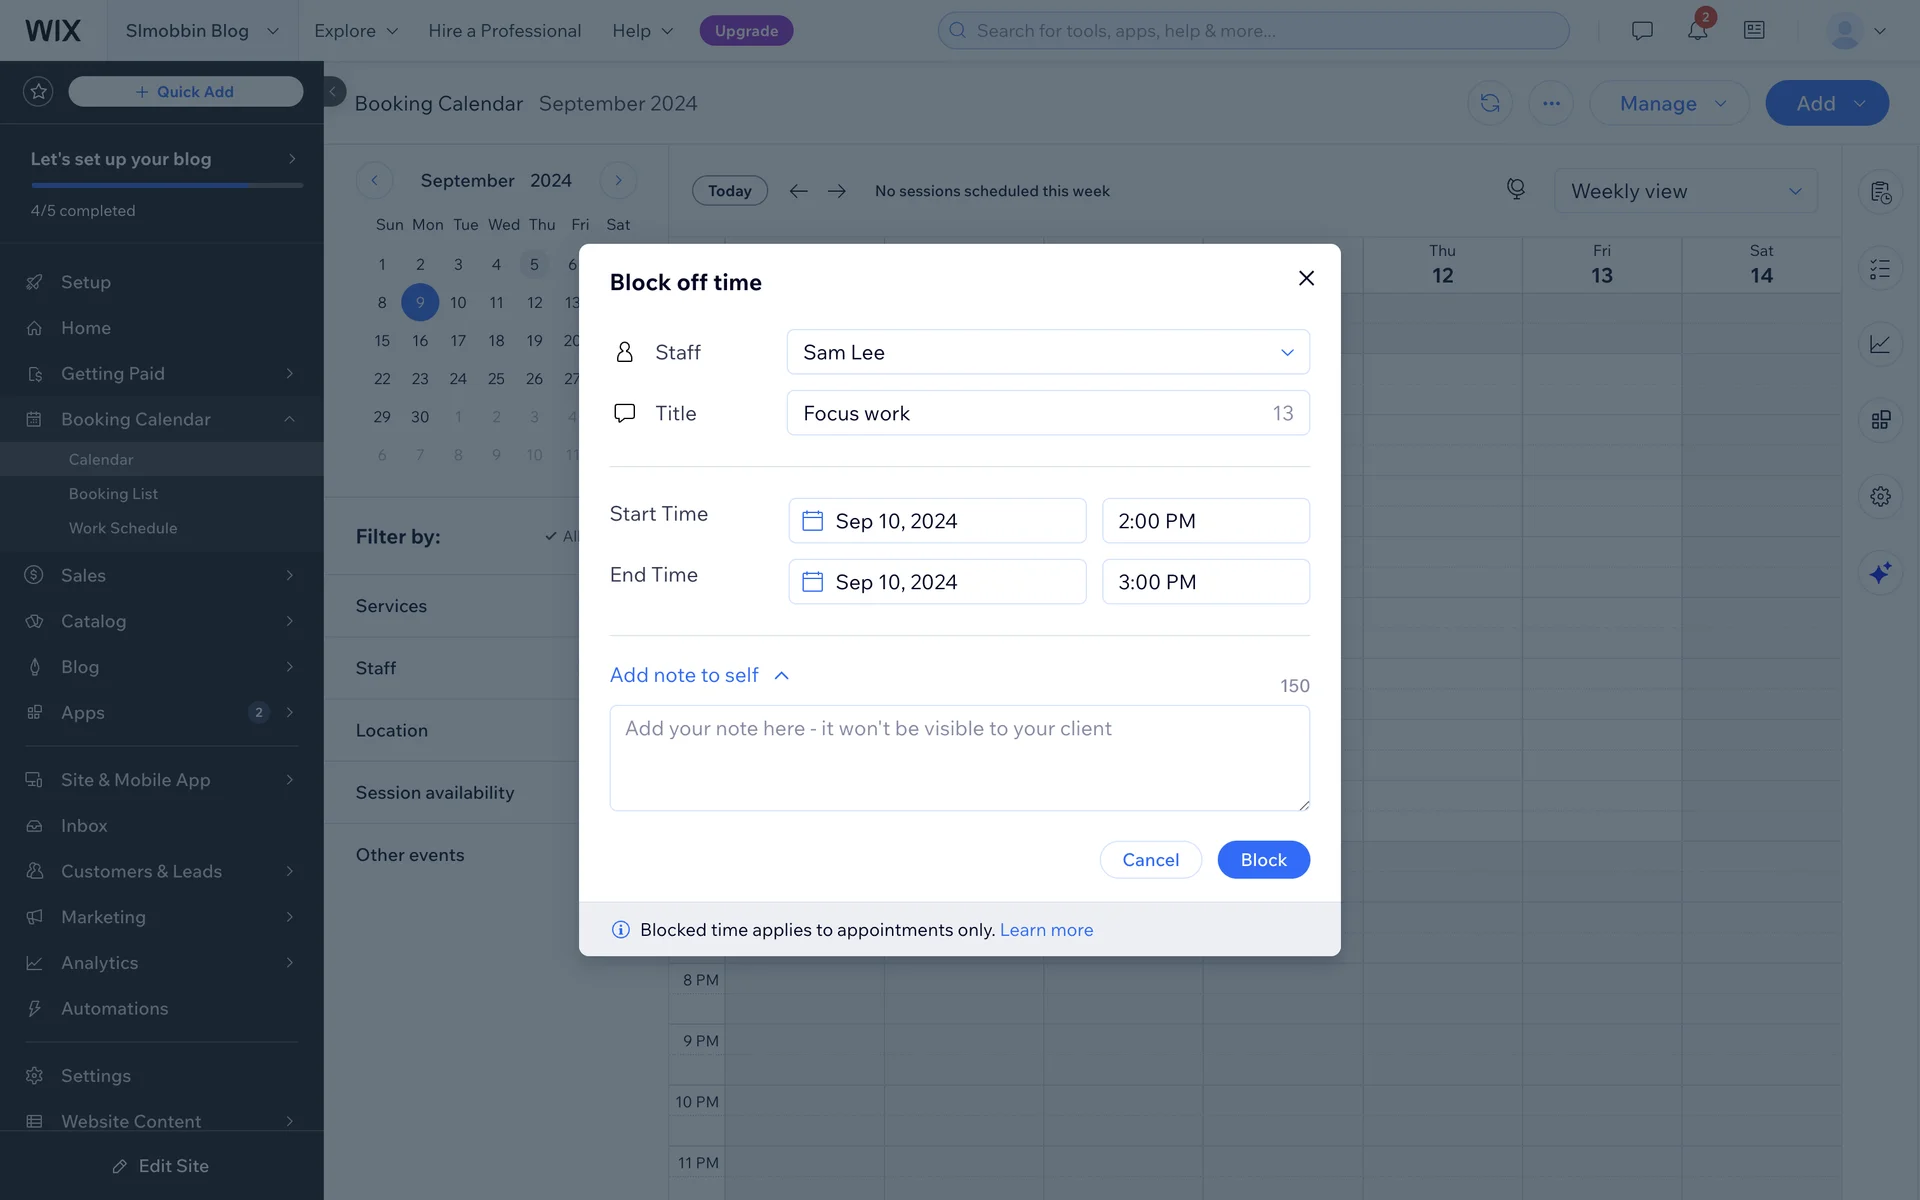Screen dimensions: 1920x1200
Task: Open the chat messages icon
Action: point(1642,31)
